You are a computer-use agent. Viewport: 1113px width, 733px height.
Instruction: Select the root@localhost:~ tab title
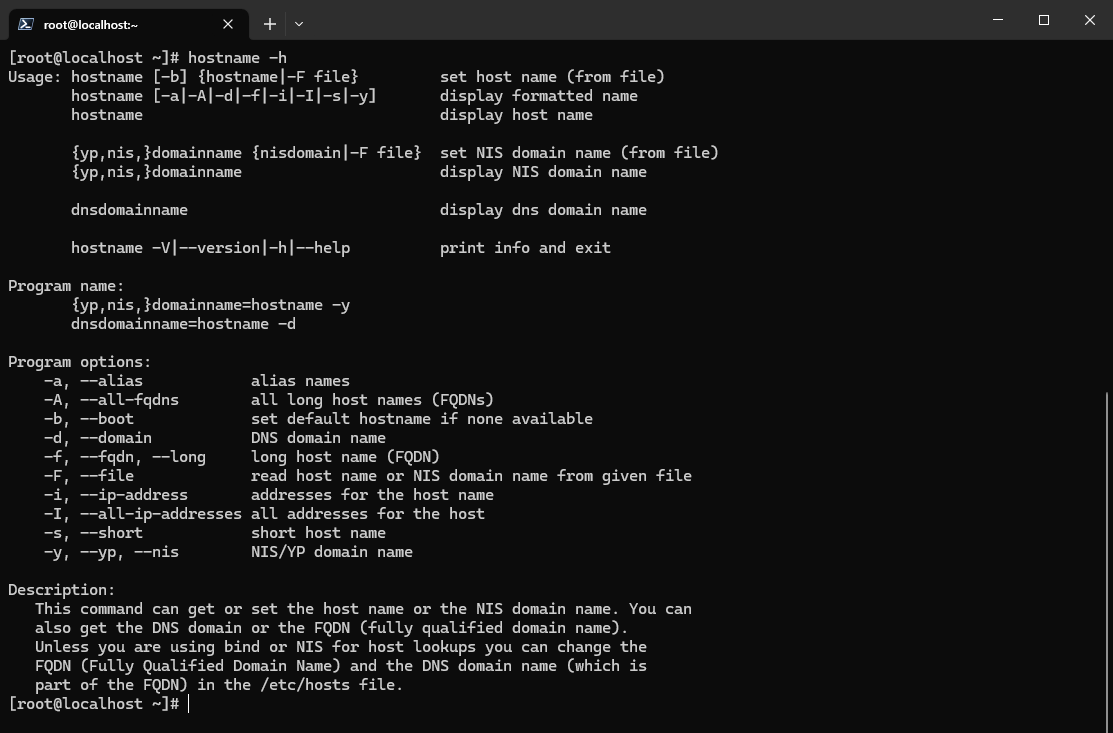coord(91,24)
